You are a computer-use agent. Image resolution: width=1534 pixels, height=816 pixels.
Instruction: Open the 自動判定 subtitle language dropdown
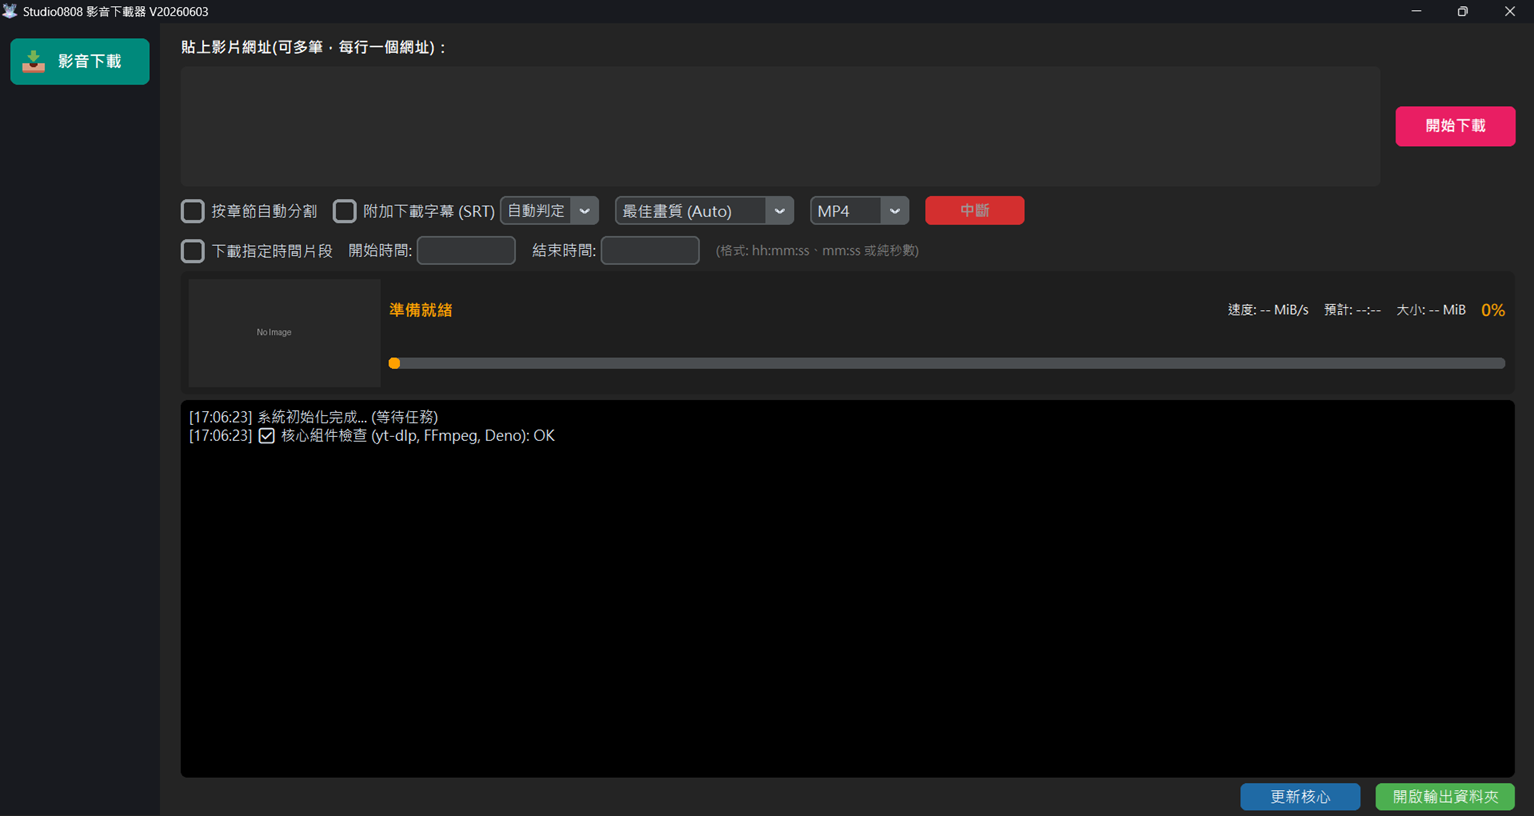(549, 211)
